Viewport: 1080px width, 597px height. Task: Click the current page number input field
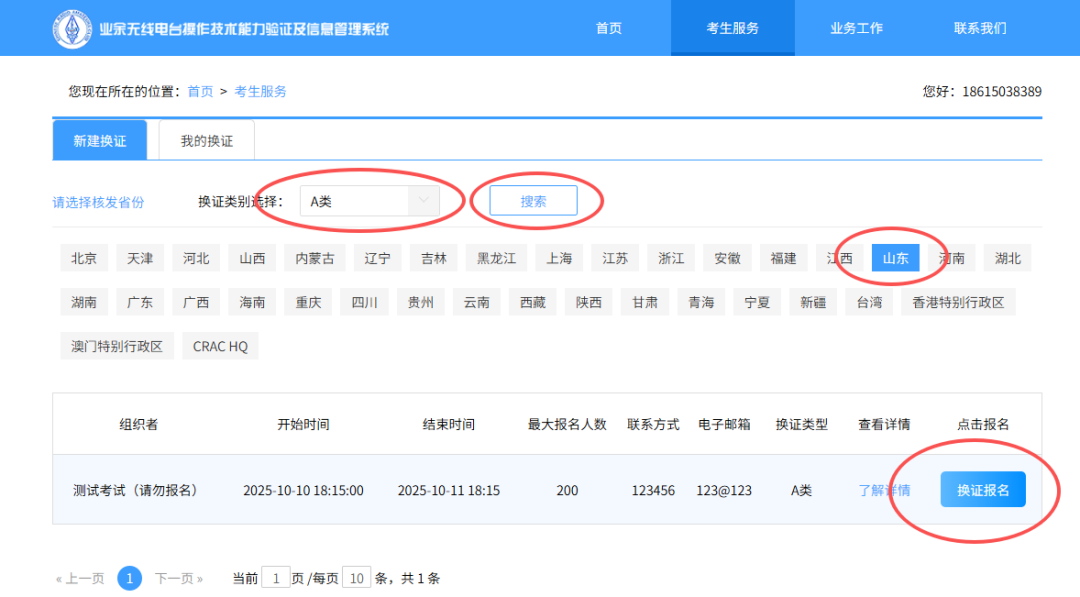coord(275,578)
